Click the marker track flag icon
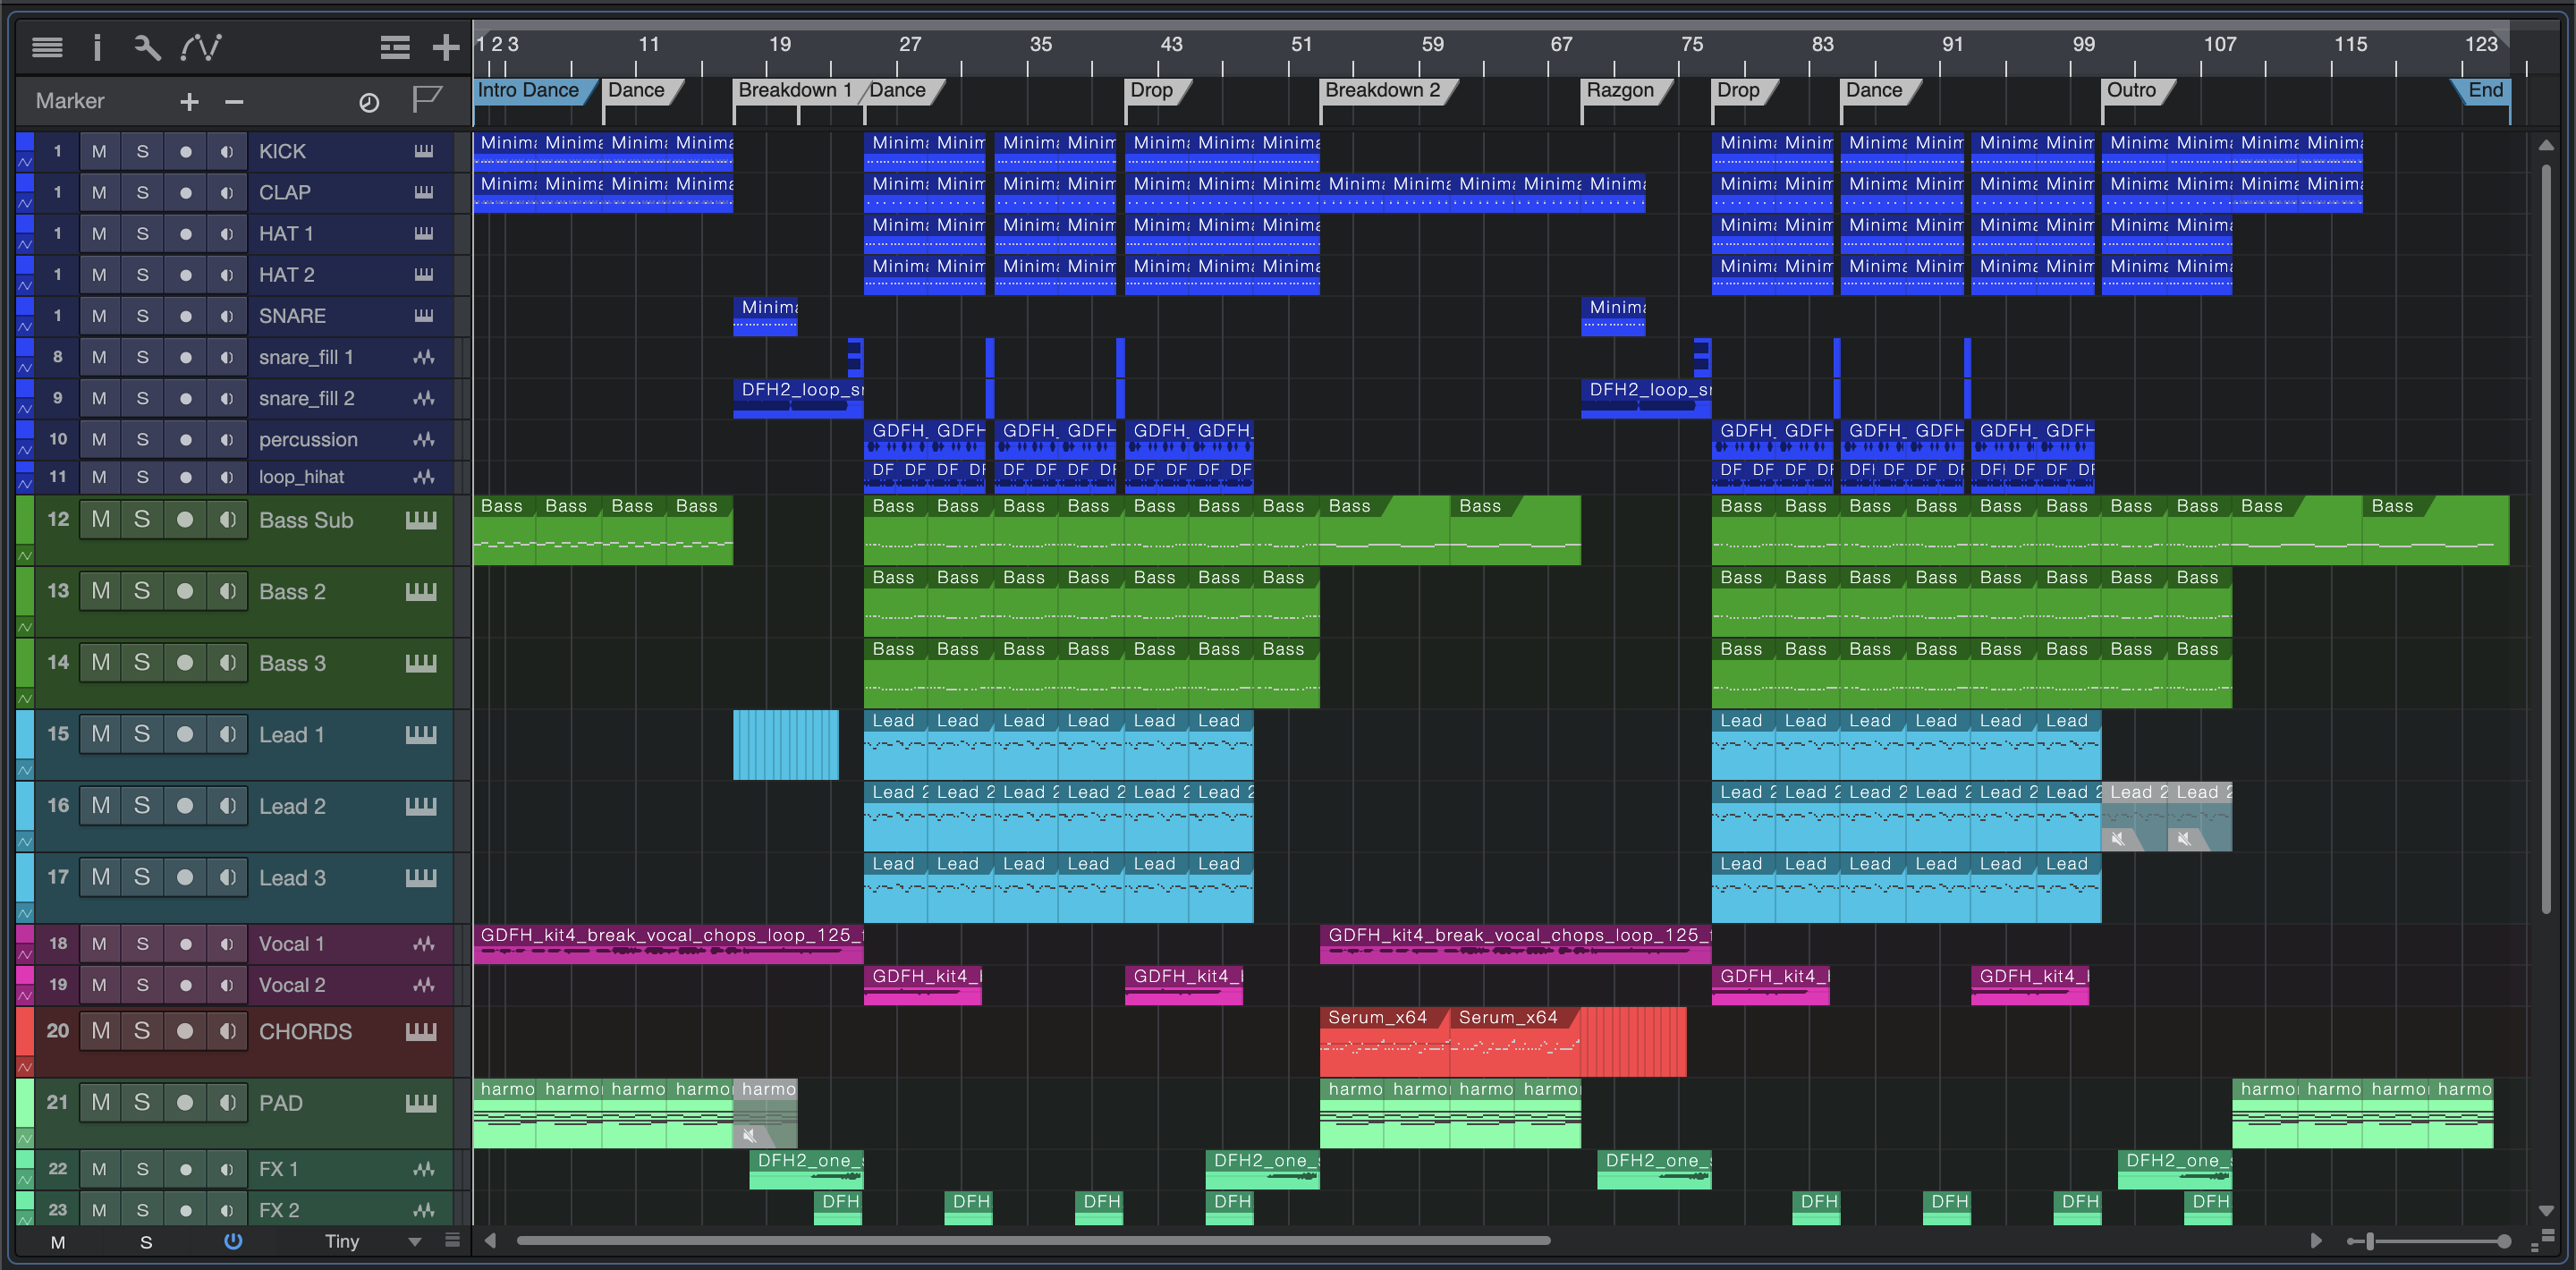Image resolution: width=2576 pixels, height=1270 pixels. [x=427, y=99]
